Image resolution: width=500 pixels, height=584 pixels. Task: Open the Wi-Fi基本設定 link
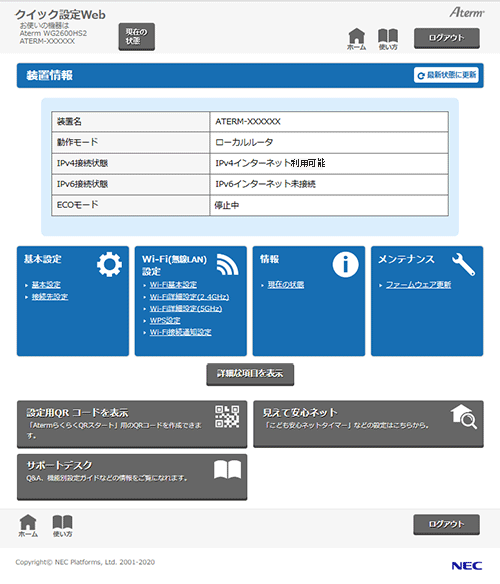[173, 285]
